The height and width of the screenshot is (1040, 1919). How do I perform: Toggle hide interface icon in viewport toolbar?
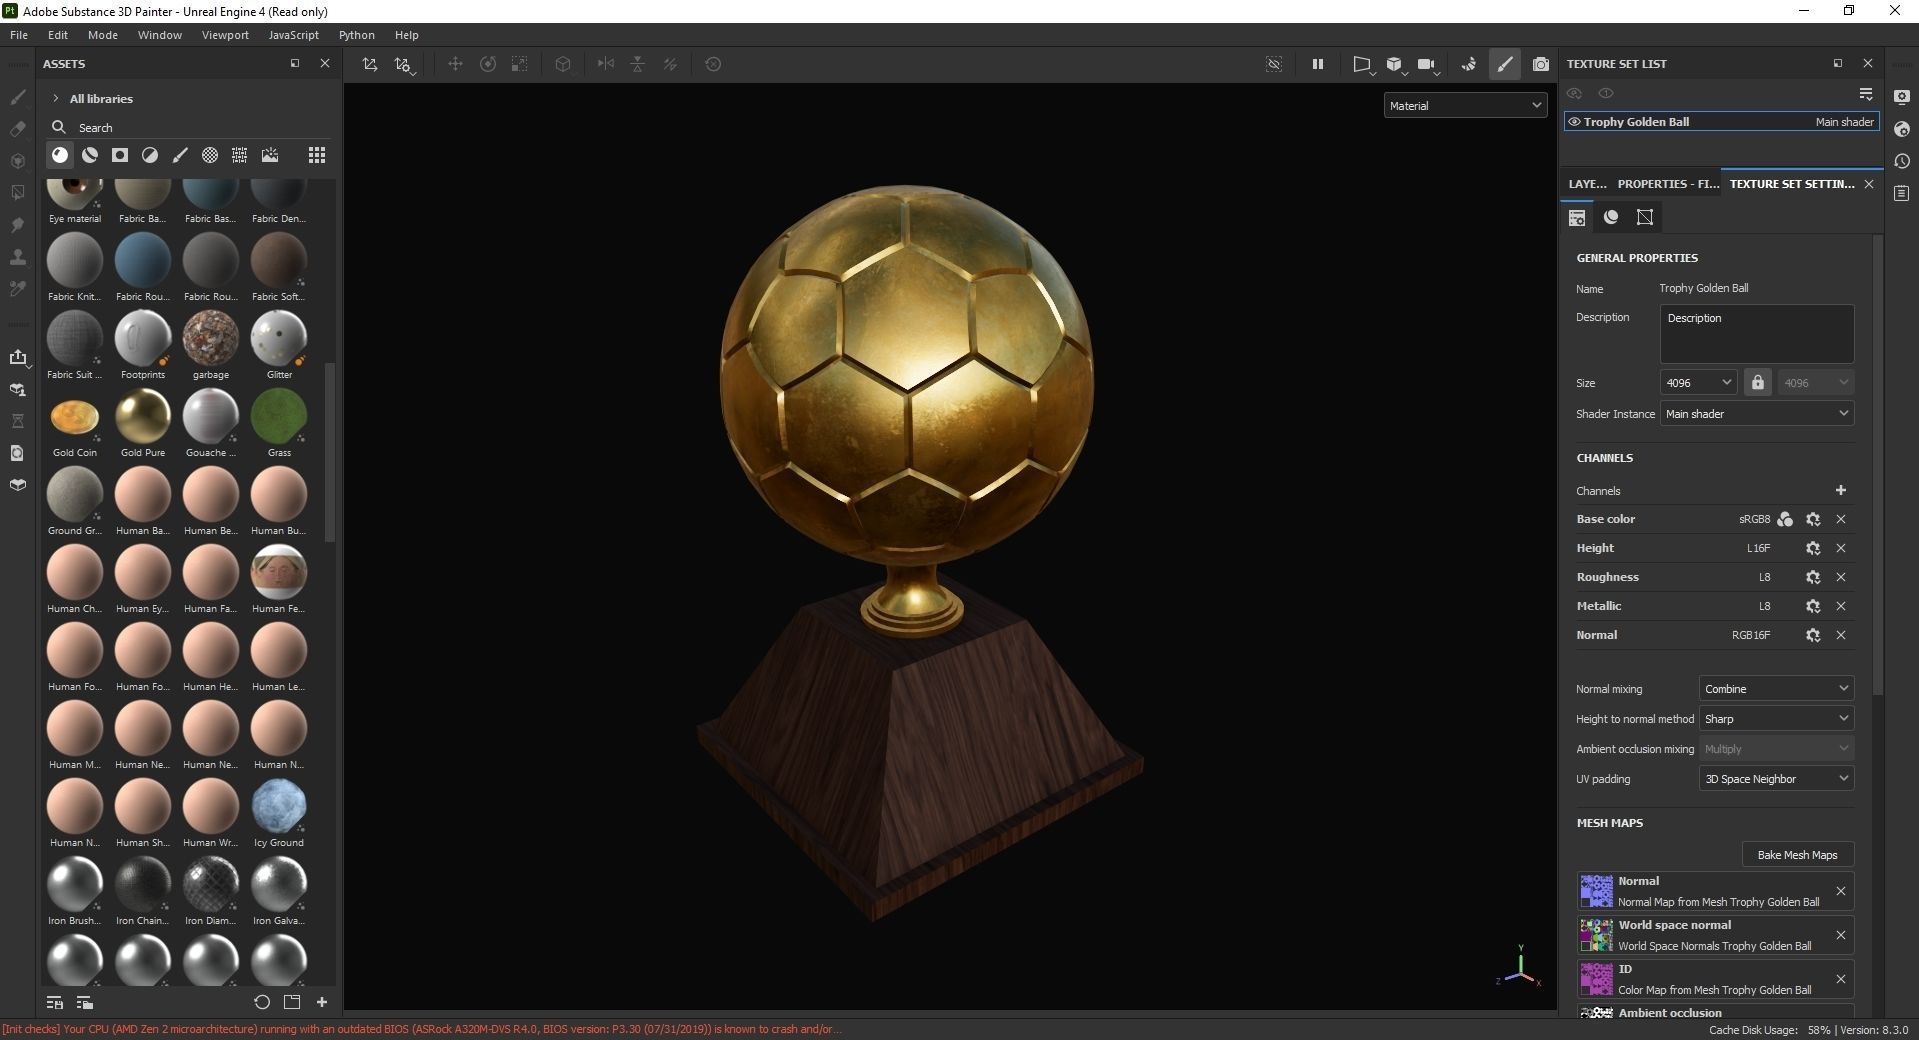tap(1274, 64)
